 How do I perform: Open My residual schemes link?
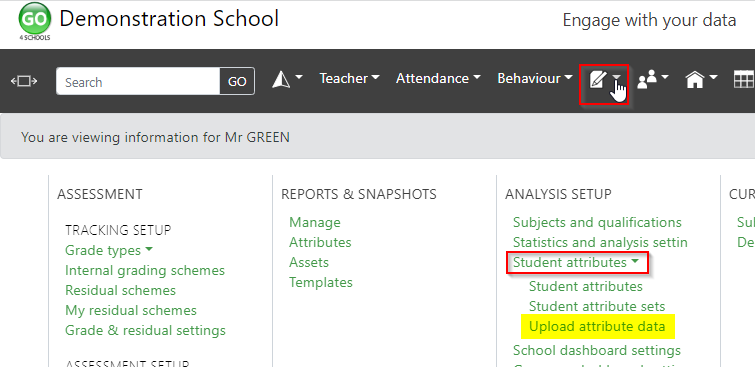[x=131, y=311]
